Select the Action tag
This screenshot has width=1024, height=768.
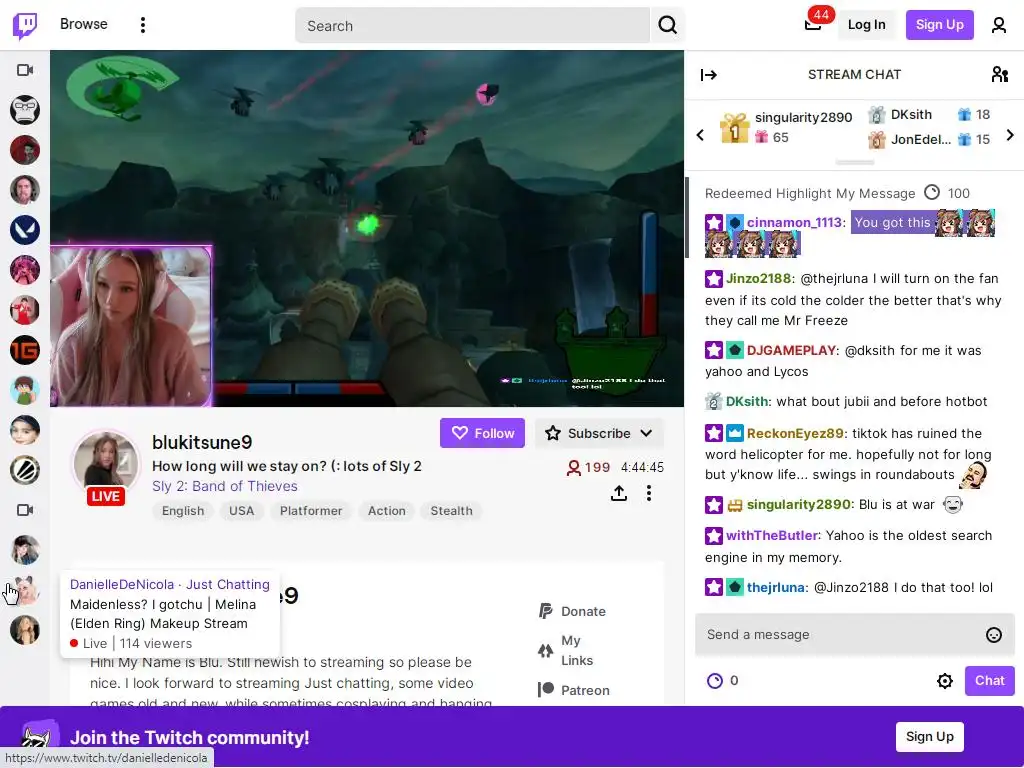pyautogui.click(x=387, y=511)
